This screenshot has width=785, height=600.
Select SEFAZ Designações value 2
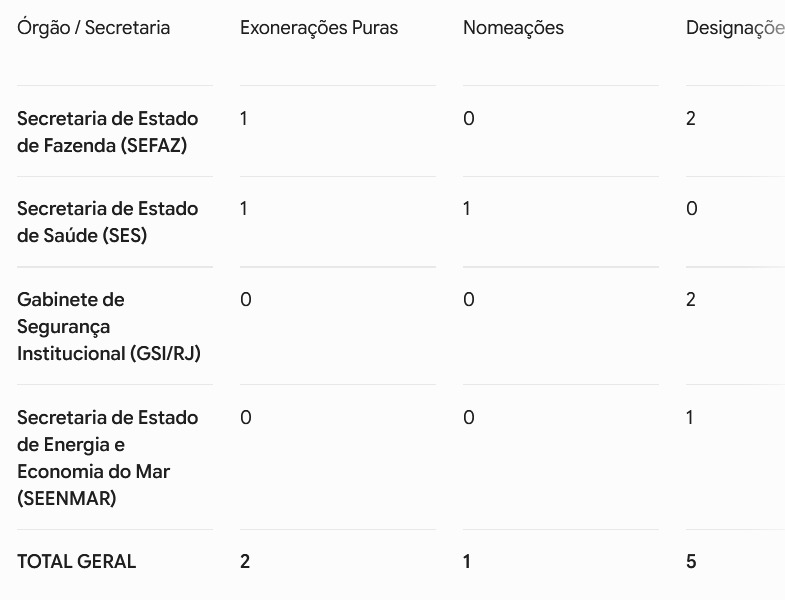(691, 119)
